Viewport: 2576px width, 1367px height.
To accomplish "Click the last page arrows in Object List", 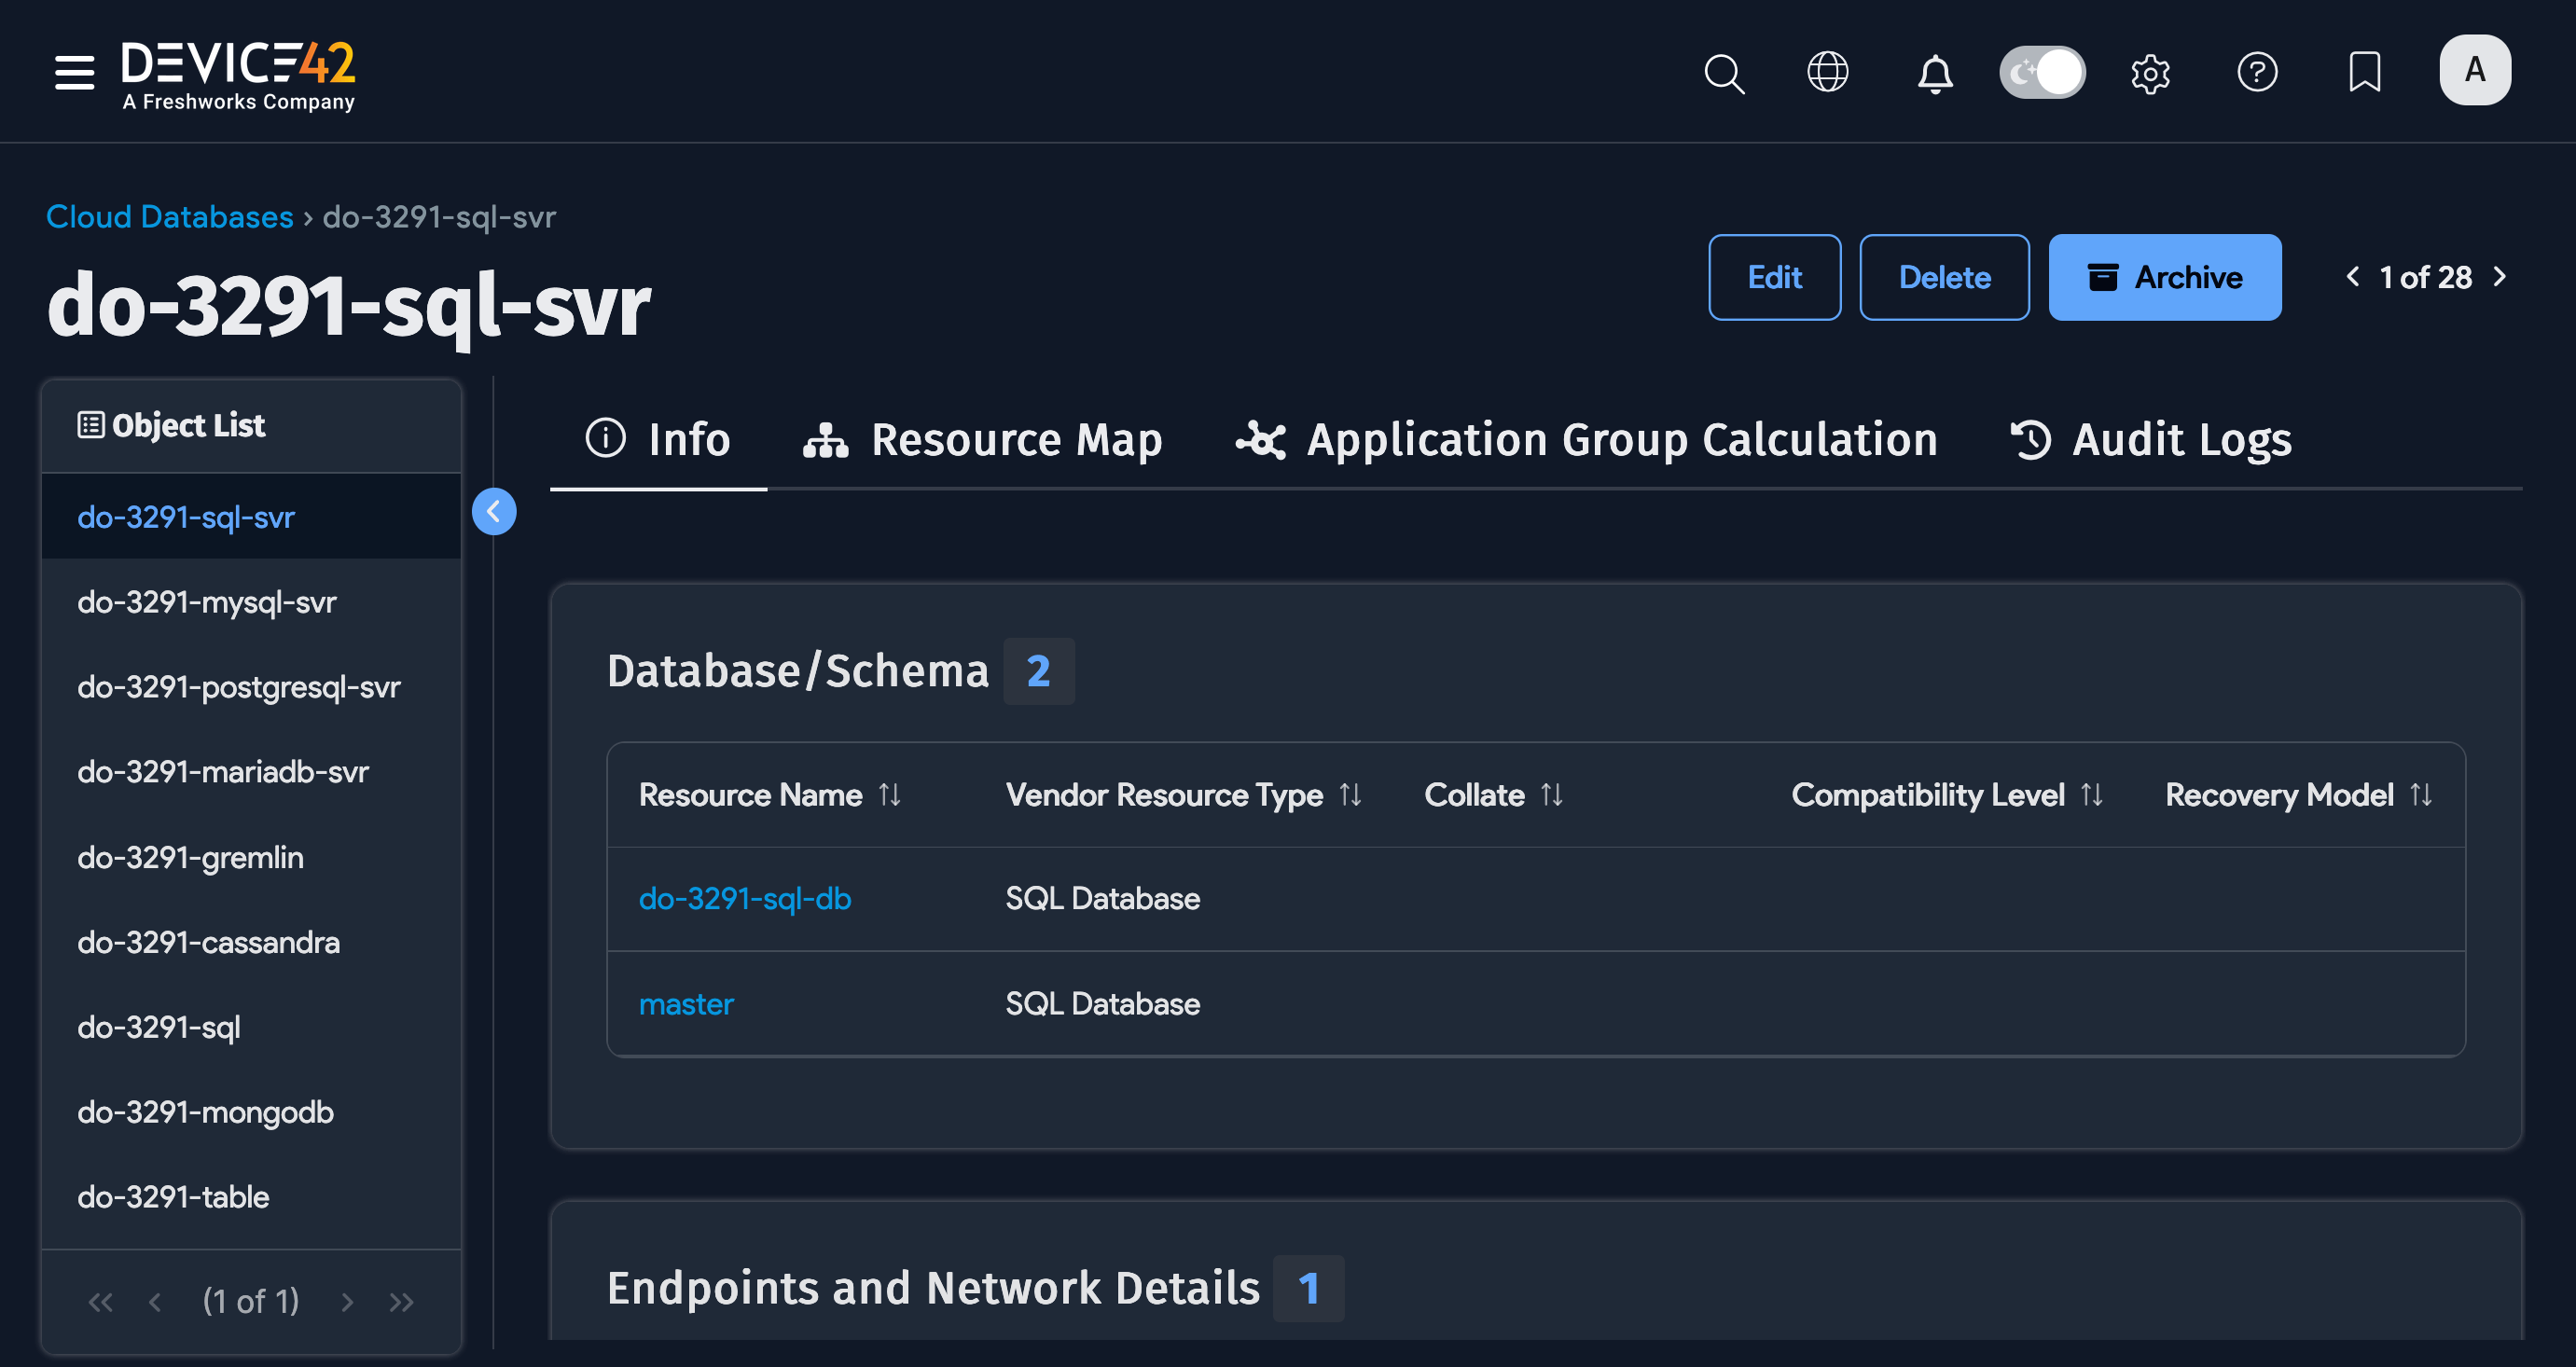I will click(402, 1302).
